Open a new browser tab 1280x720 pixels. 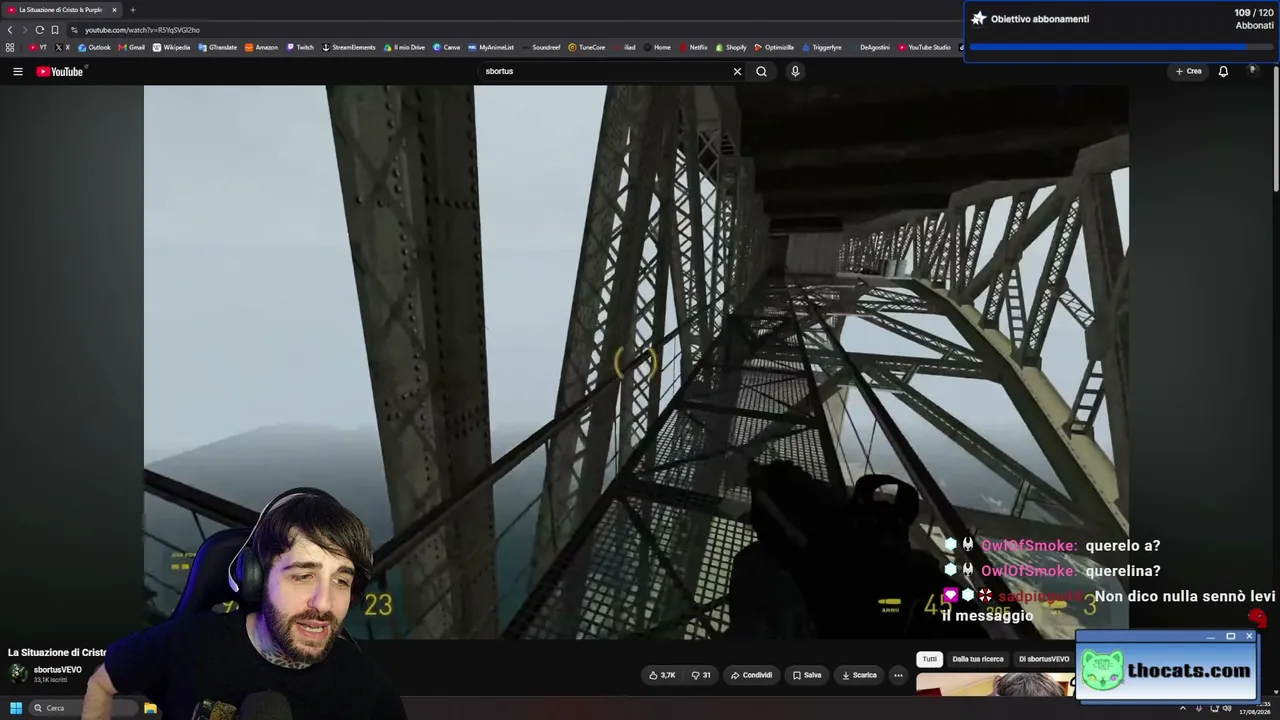coord(132,10)
